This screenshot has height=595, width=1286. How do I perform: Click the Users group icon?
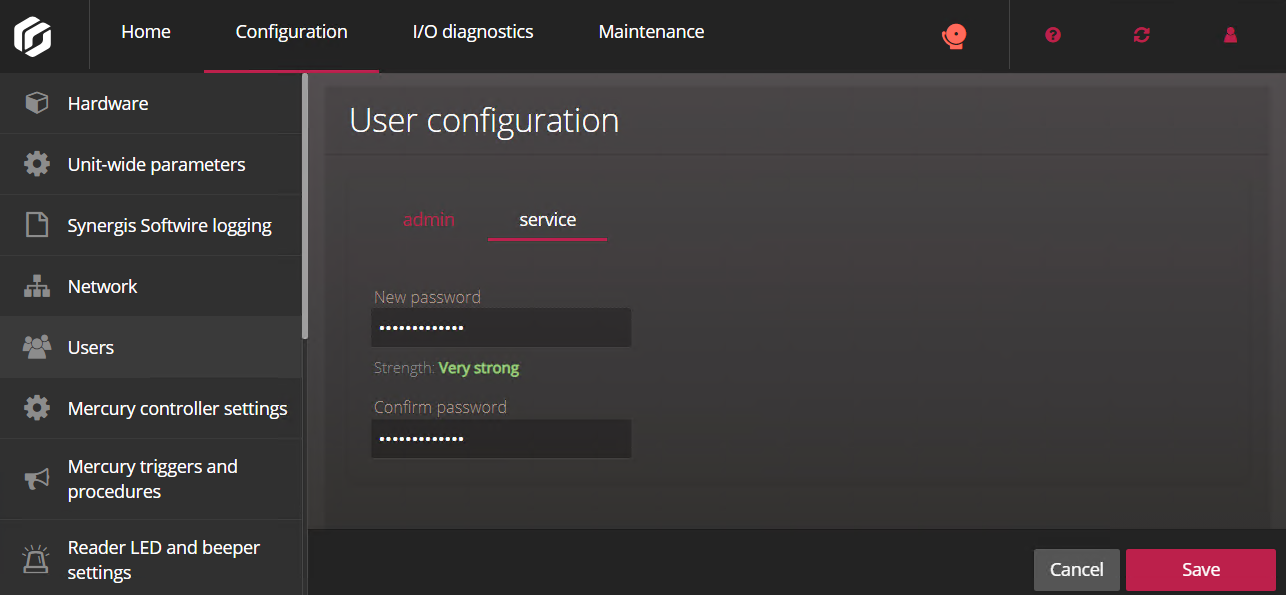(x=37, y=347)
